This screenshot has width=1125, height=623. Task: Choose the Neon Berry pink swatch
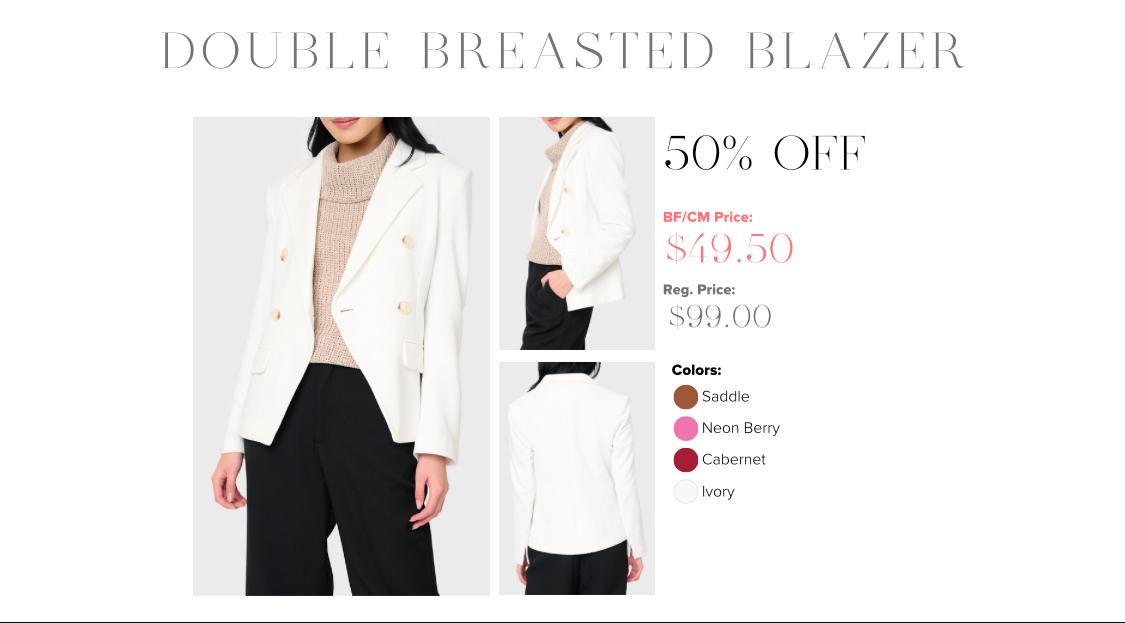point(685,428)
